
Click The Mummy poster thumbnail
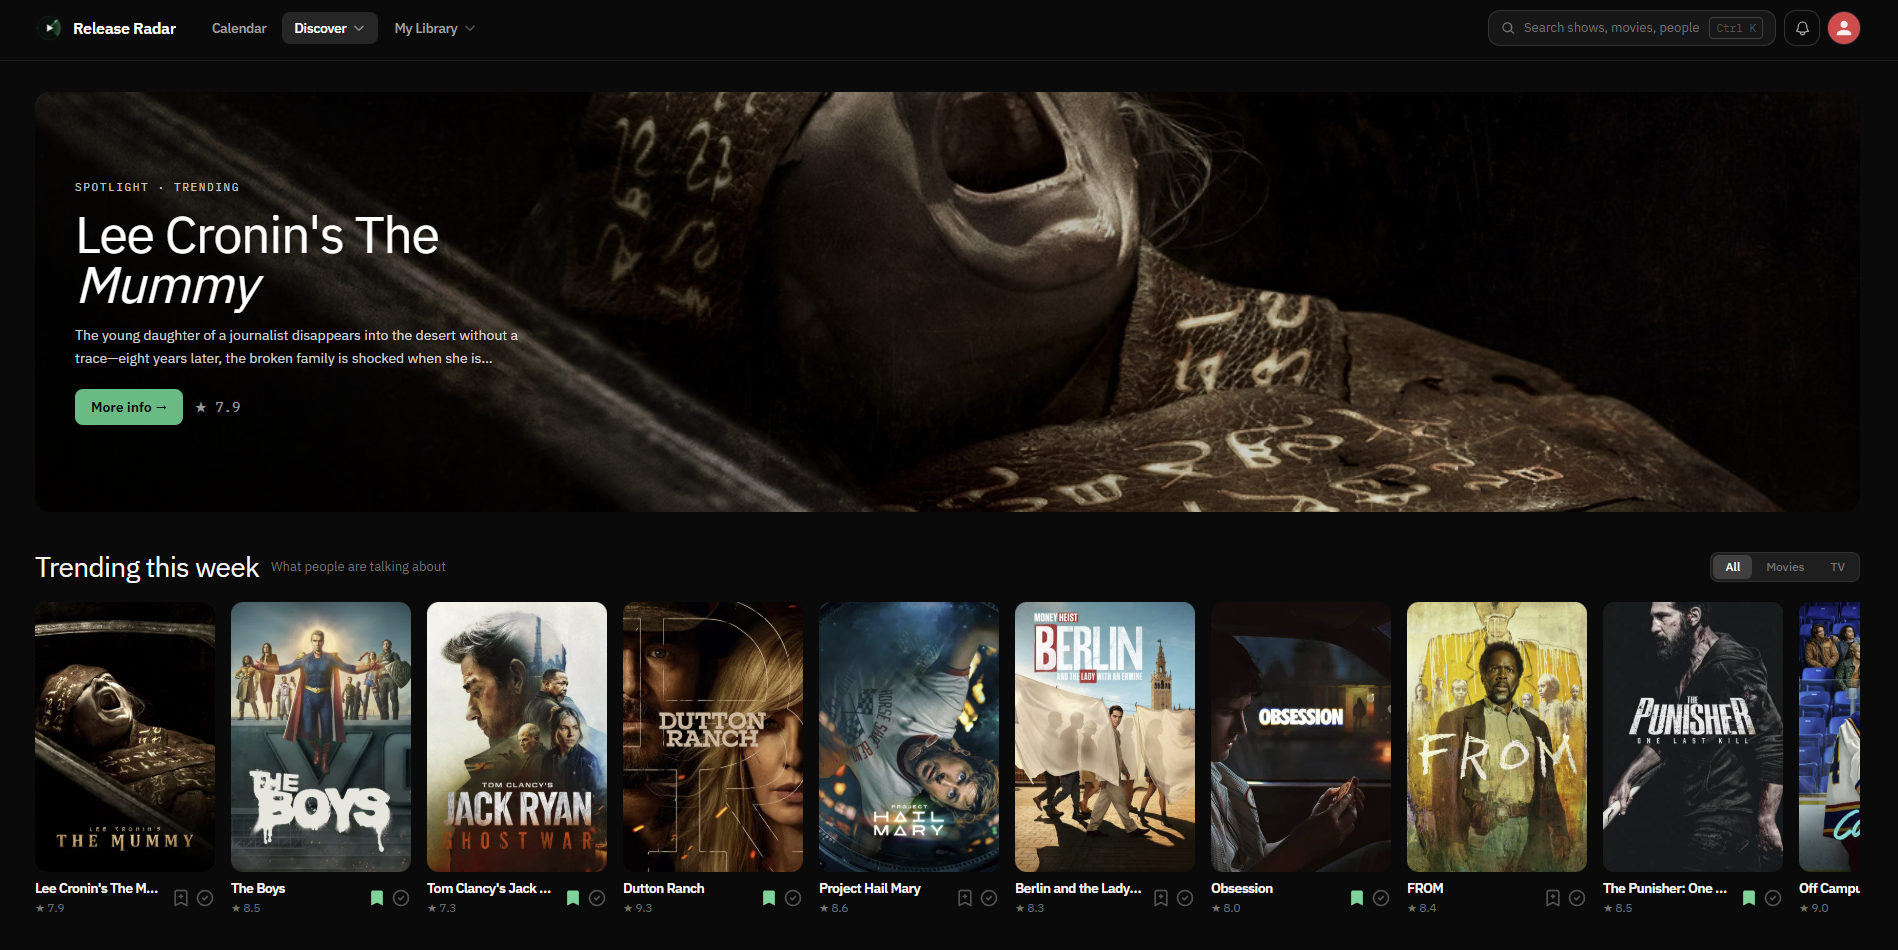click(x=125, y=737)
